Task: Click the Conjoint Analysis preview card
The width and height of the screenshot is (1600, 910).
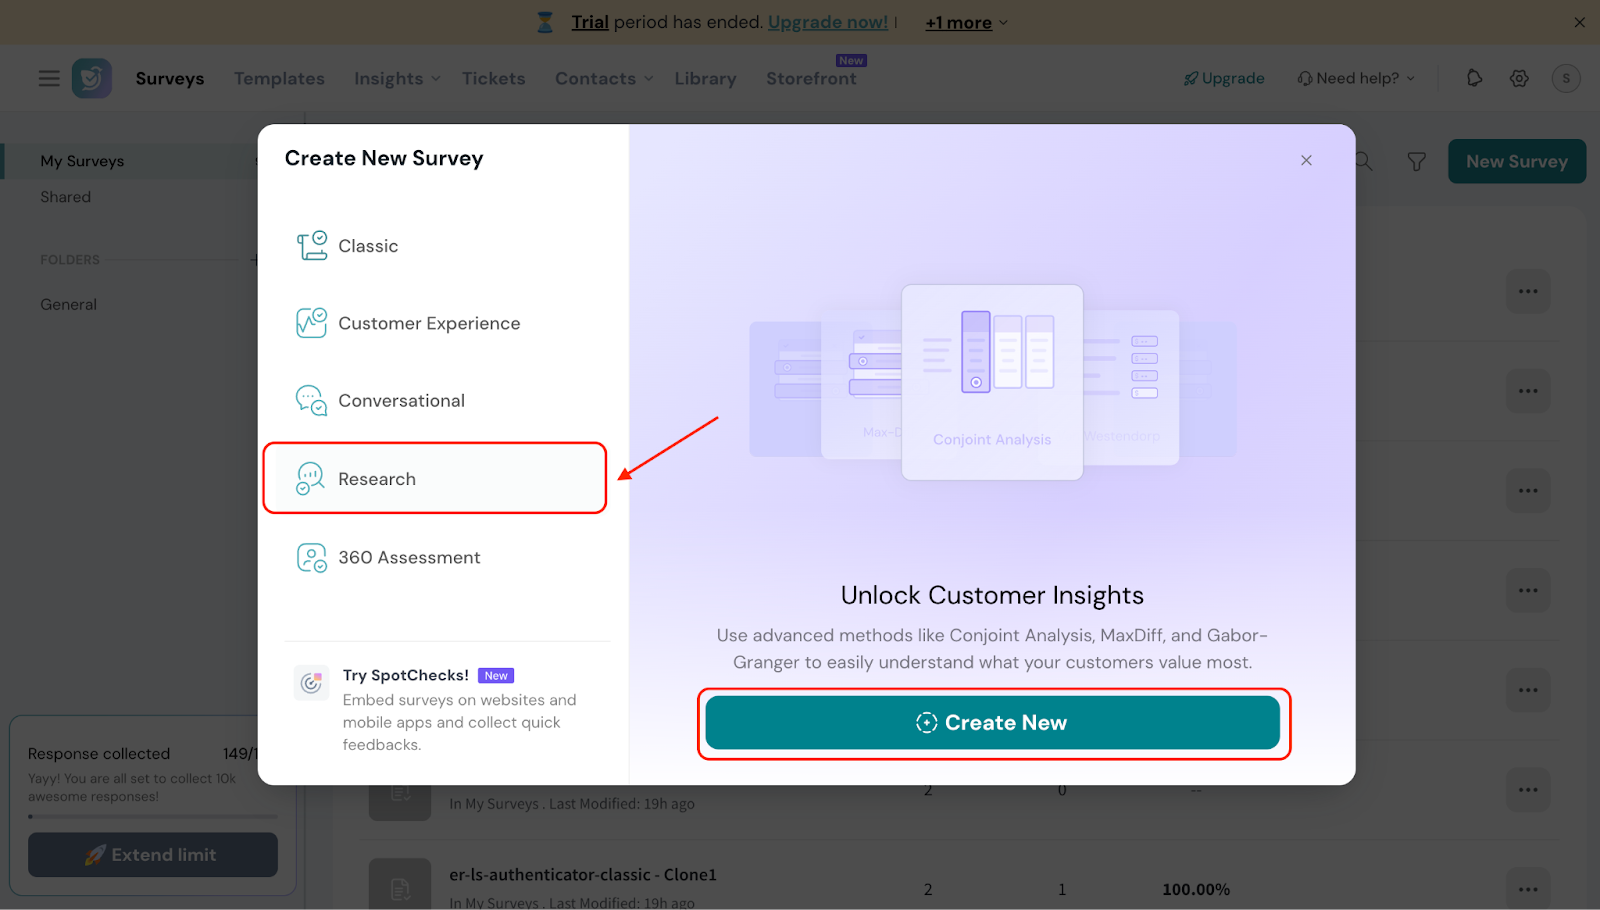Action: tap(992, 382)
